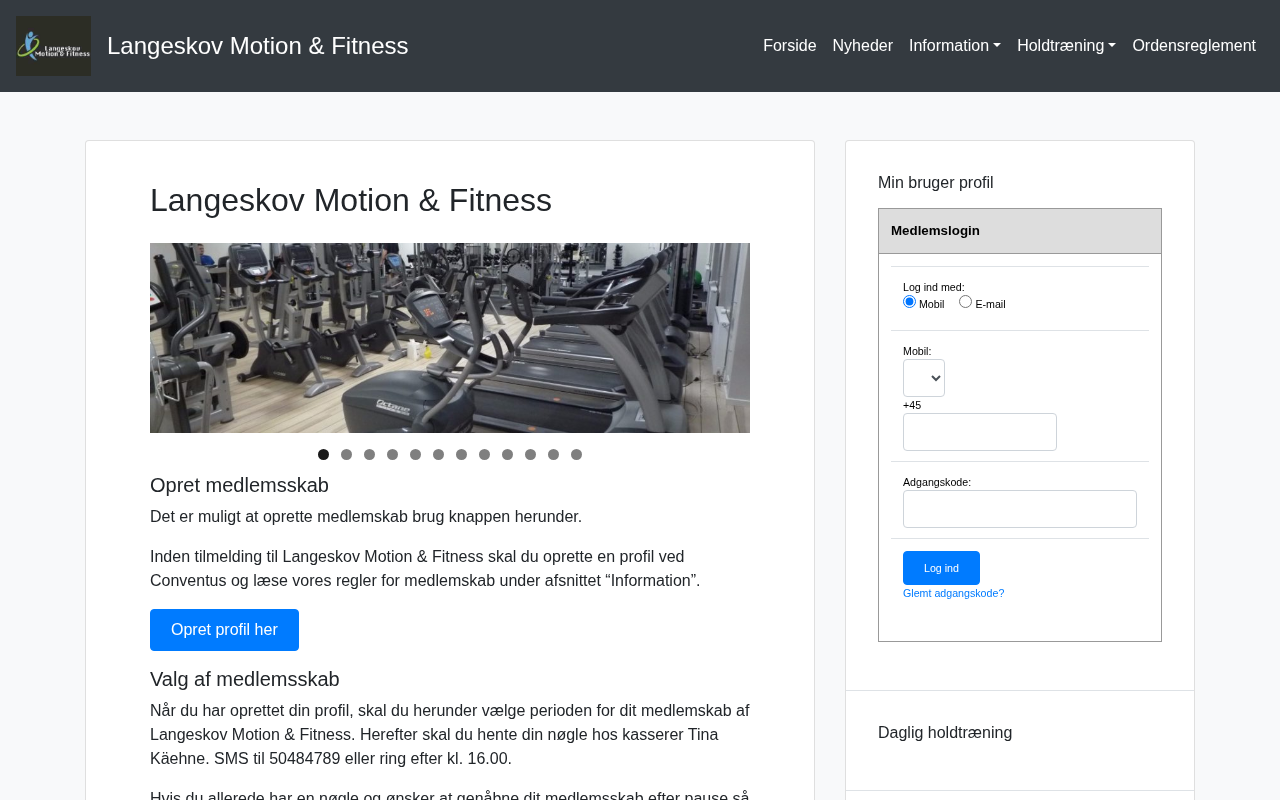Choose the E-mail login radio option
1280x800 pixels.
tap(965, 302)
